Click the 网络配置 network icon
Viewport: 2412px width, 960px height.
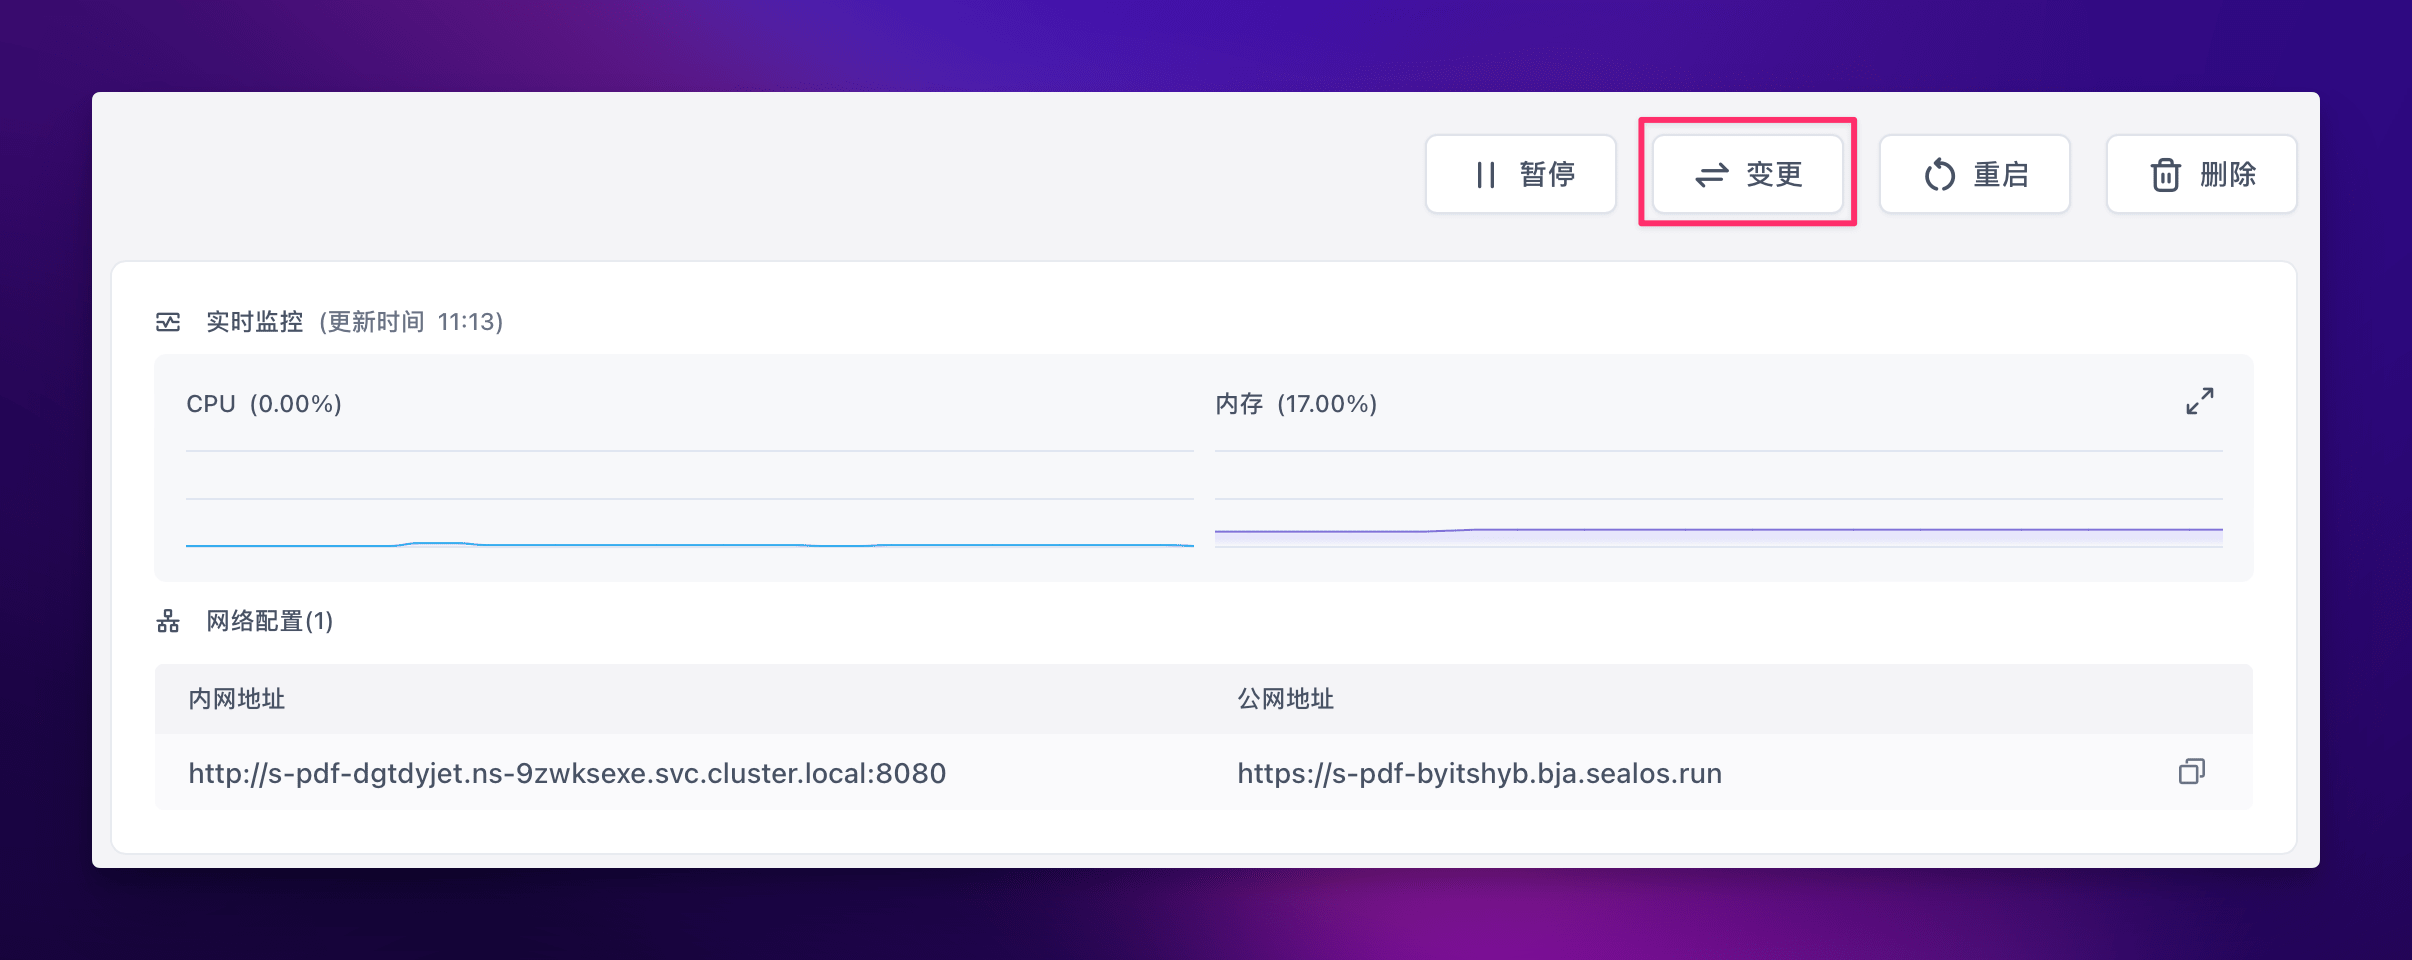pos(168,621)
